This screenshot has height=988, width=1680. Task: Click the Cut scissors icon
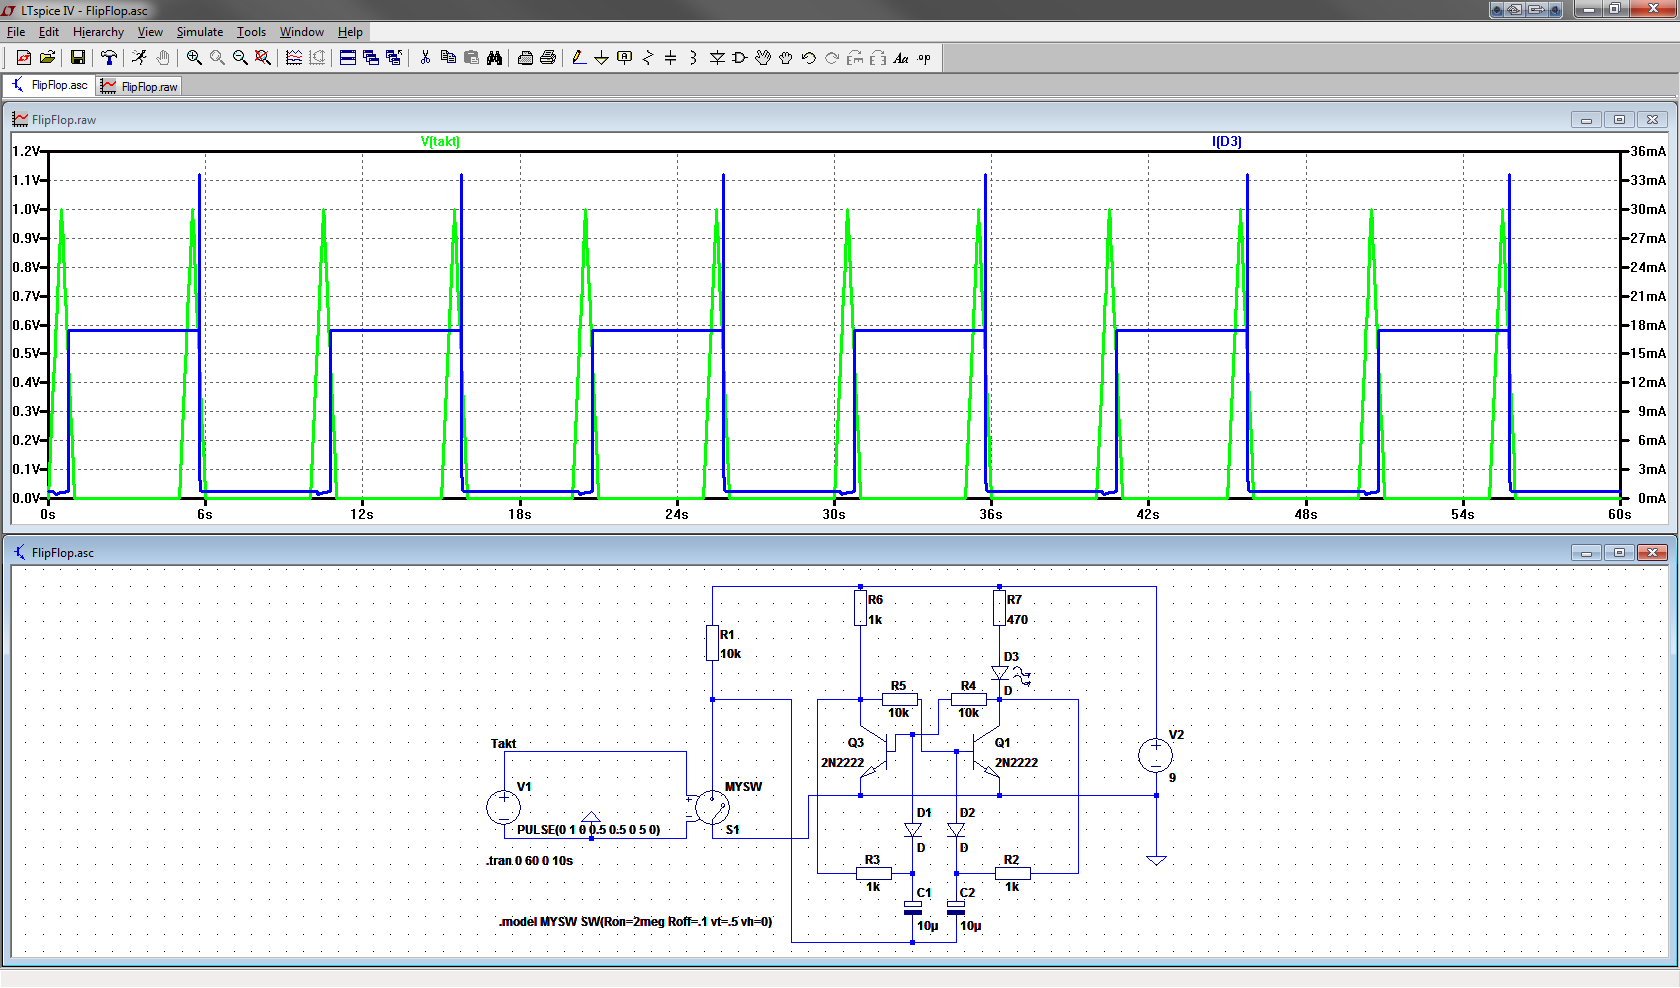coord(425,58)
